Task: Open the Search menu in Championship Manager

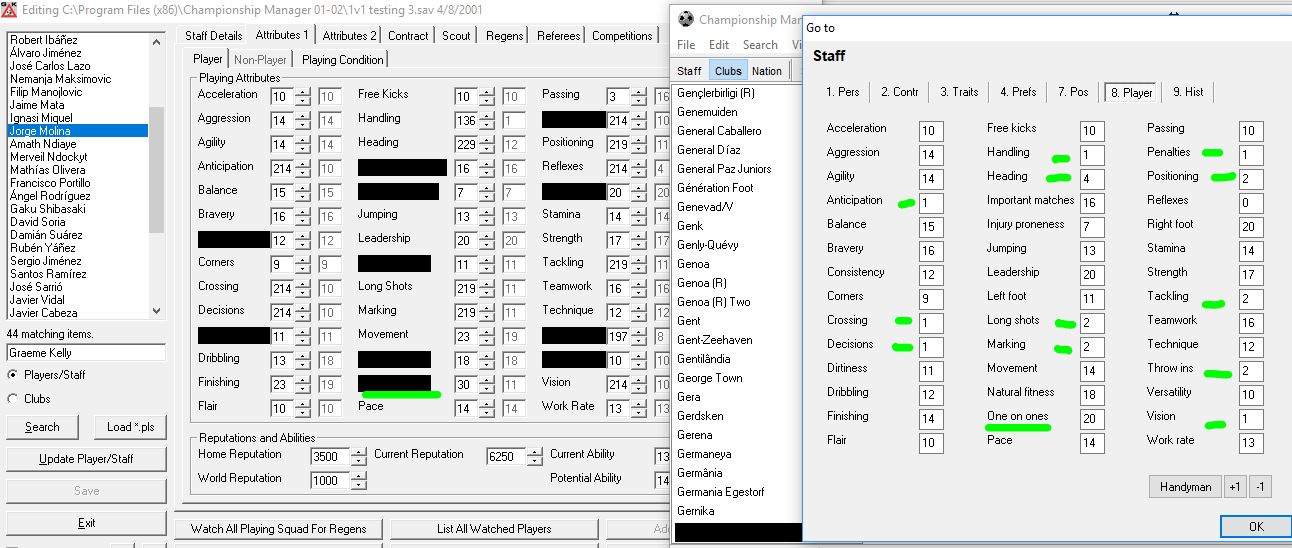Action: tap(760, 45)
